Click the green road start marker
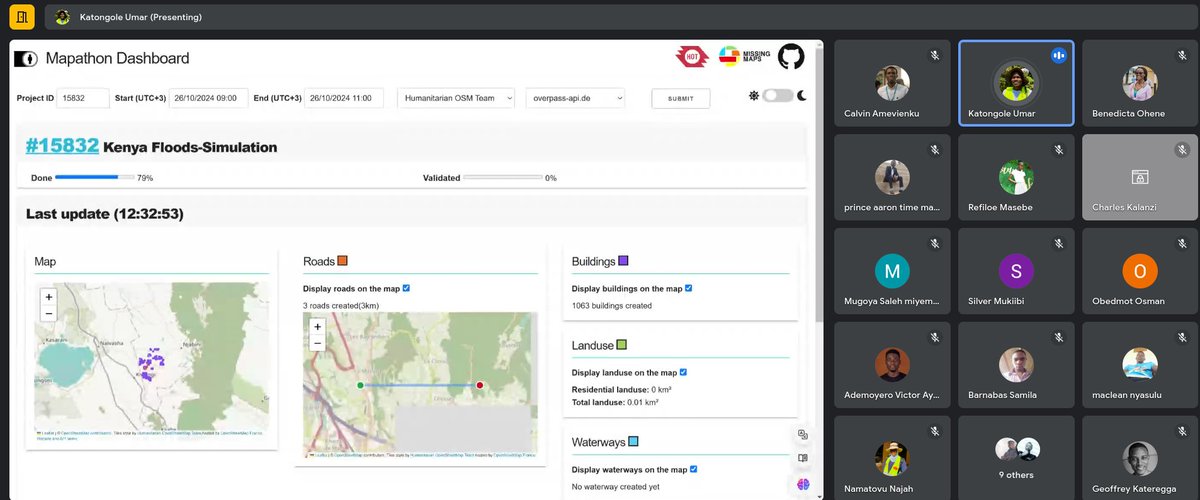 [x=360, y=384]
